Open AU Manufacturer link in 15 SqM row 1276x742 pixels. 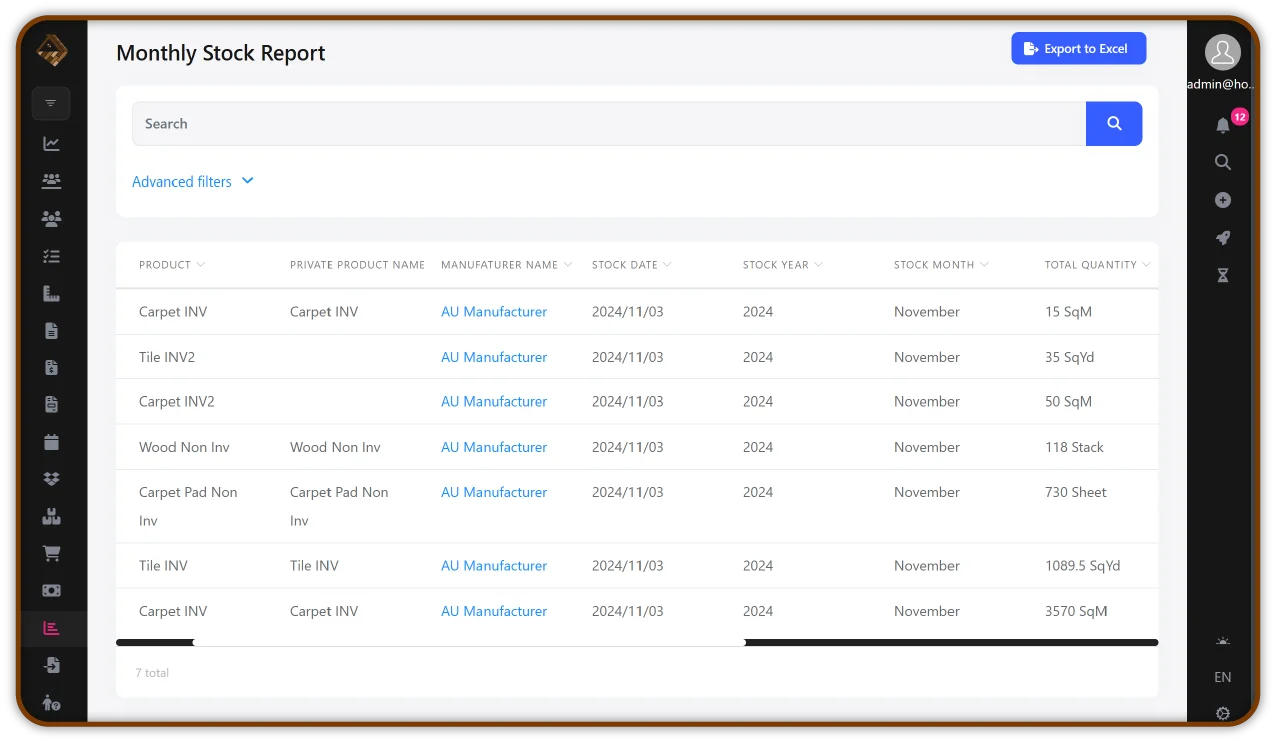(x=494, y=312)
